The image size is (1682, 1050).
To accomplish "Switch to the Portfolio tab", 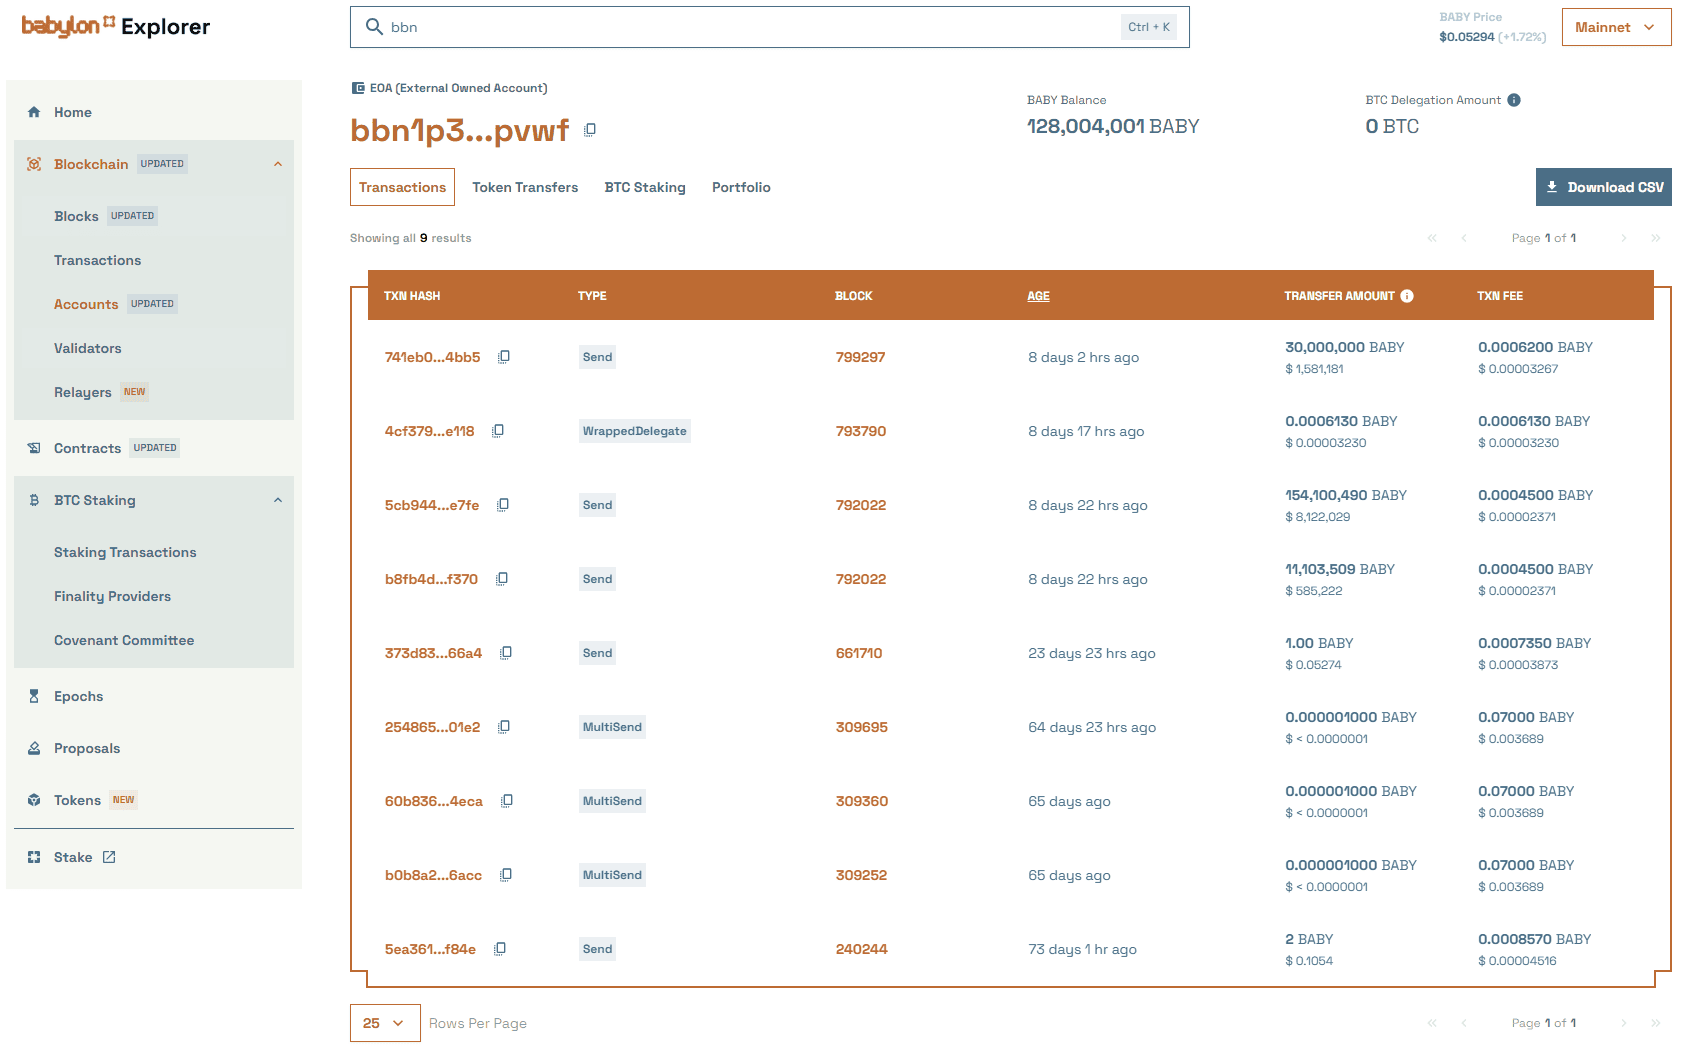I will click(x=741, y=187).
